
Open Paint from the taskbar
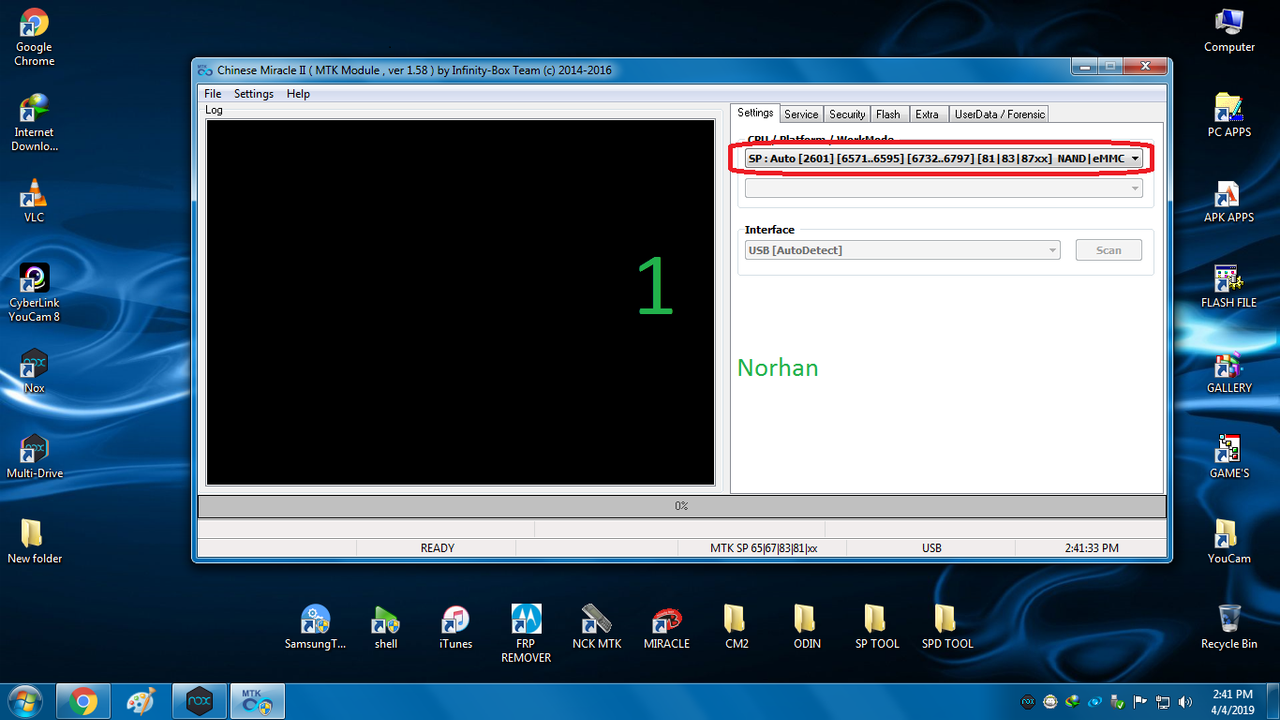point(141,702)
